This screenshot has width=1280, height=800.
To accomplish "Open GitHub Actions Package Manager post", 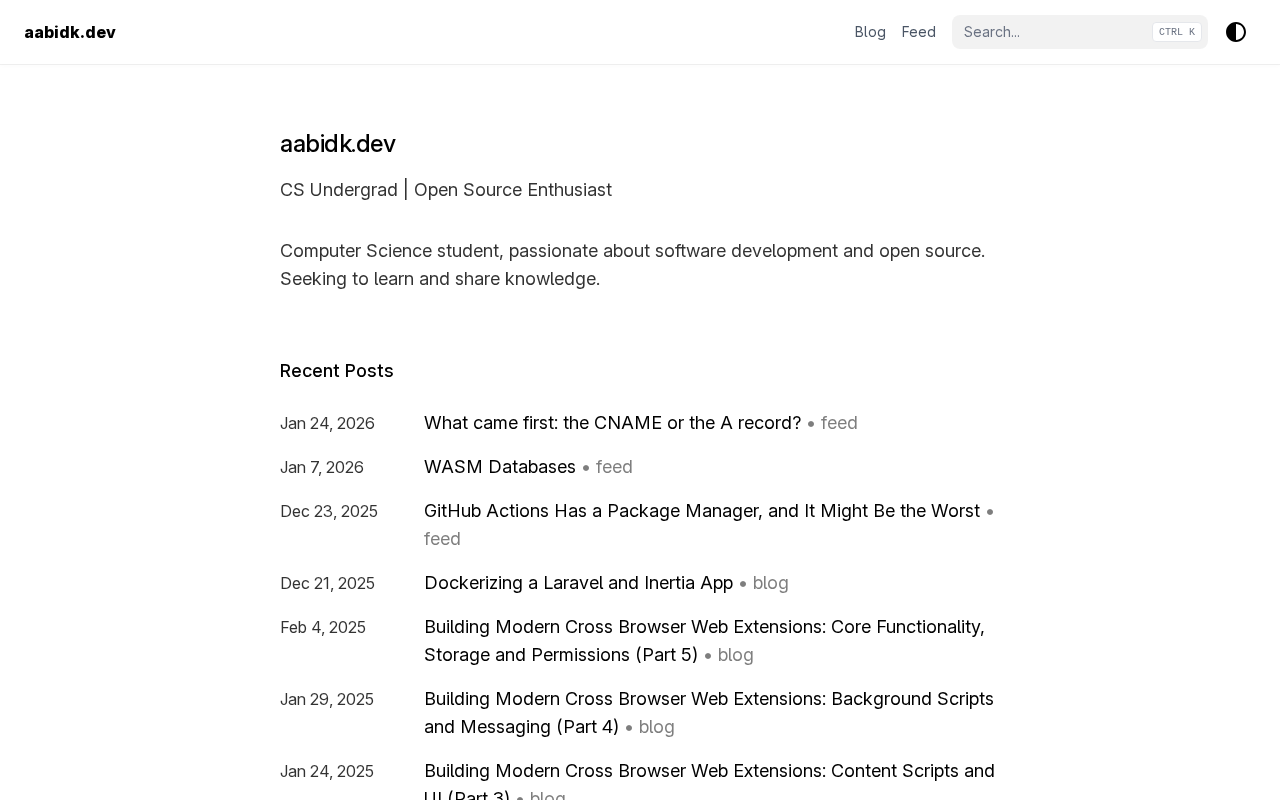I will [701, 511].
